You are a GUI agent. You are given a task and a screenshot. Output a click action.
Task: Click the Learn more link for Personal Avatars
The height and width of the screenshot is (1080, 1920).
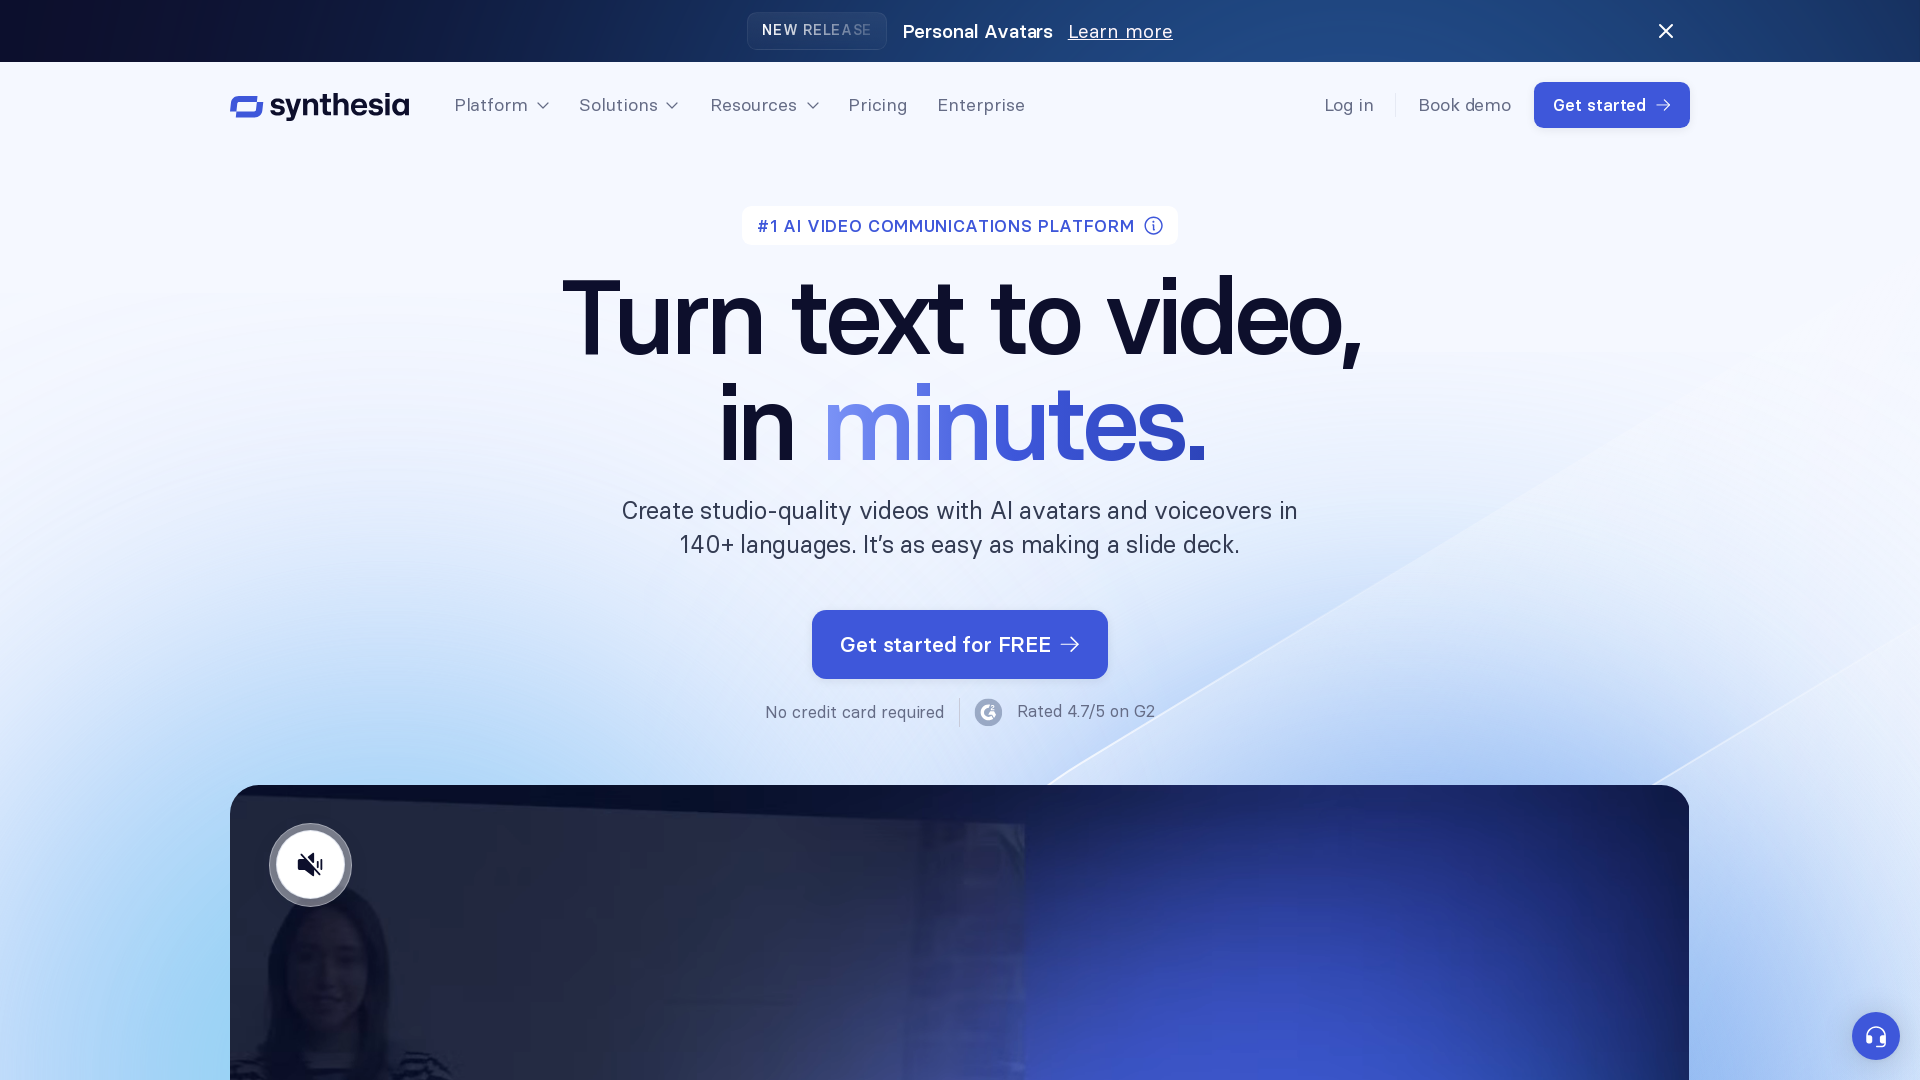1120,30
